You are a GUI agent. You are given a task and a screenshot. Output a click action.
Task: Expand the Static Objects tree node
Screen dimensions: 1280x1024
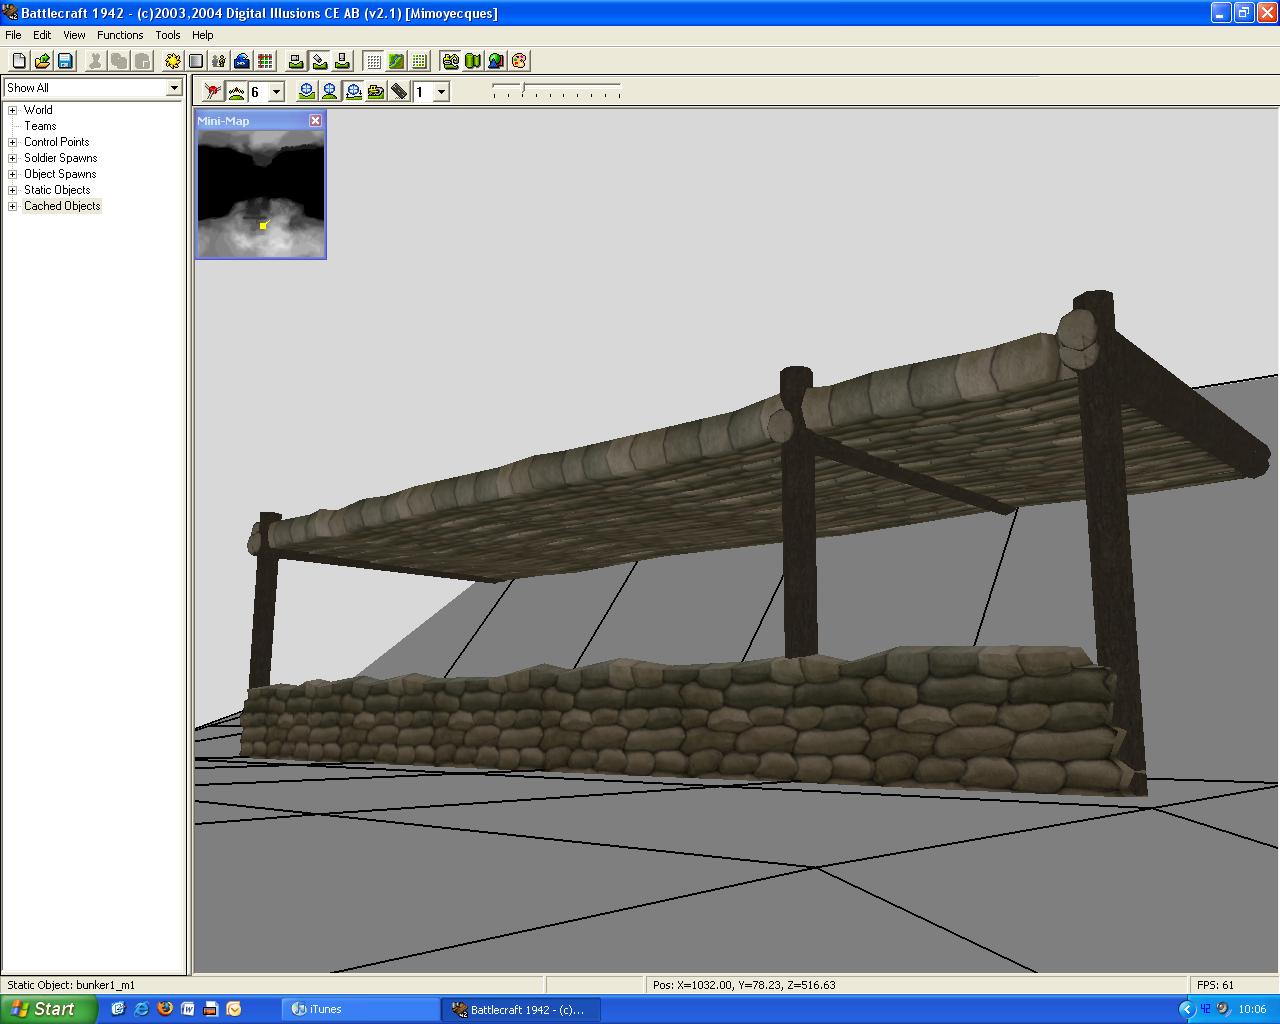click(x=13, y=190)
